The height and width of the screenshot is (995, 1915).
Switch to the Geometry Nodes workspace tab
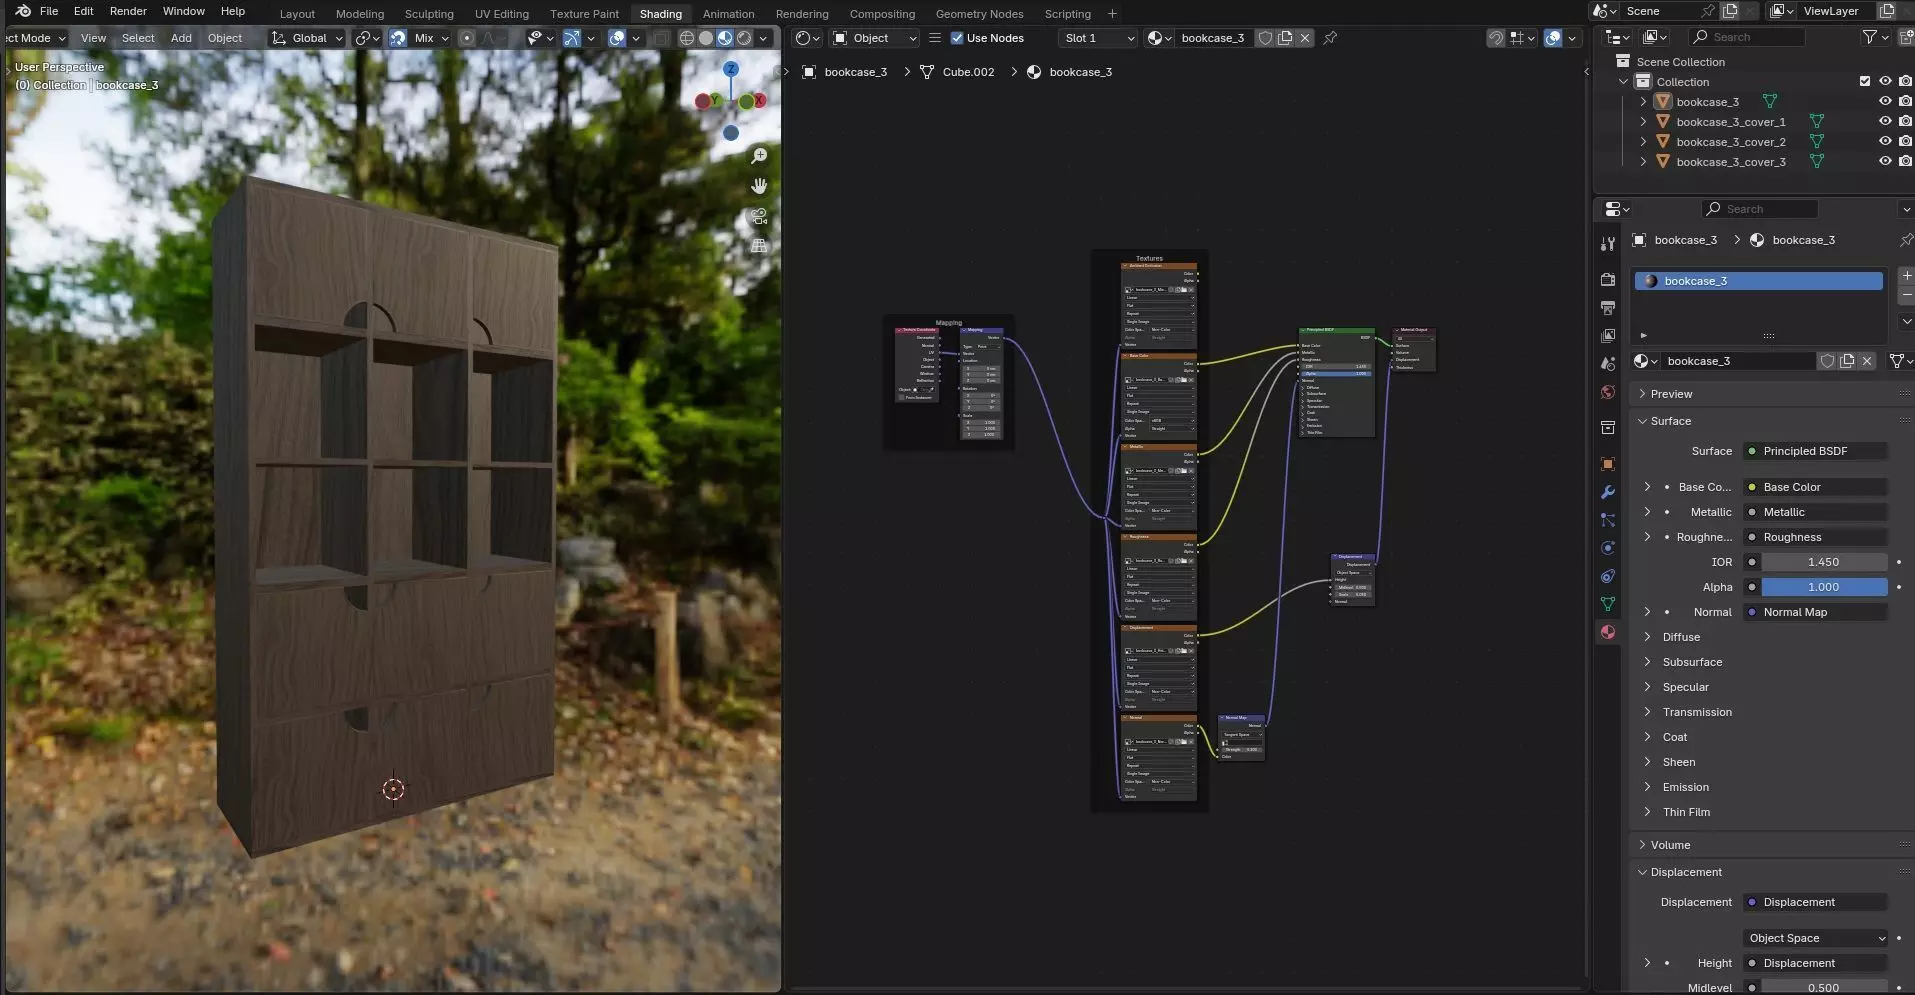tap(979, 14)
